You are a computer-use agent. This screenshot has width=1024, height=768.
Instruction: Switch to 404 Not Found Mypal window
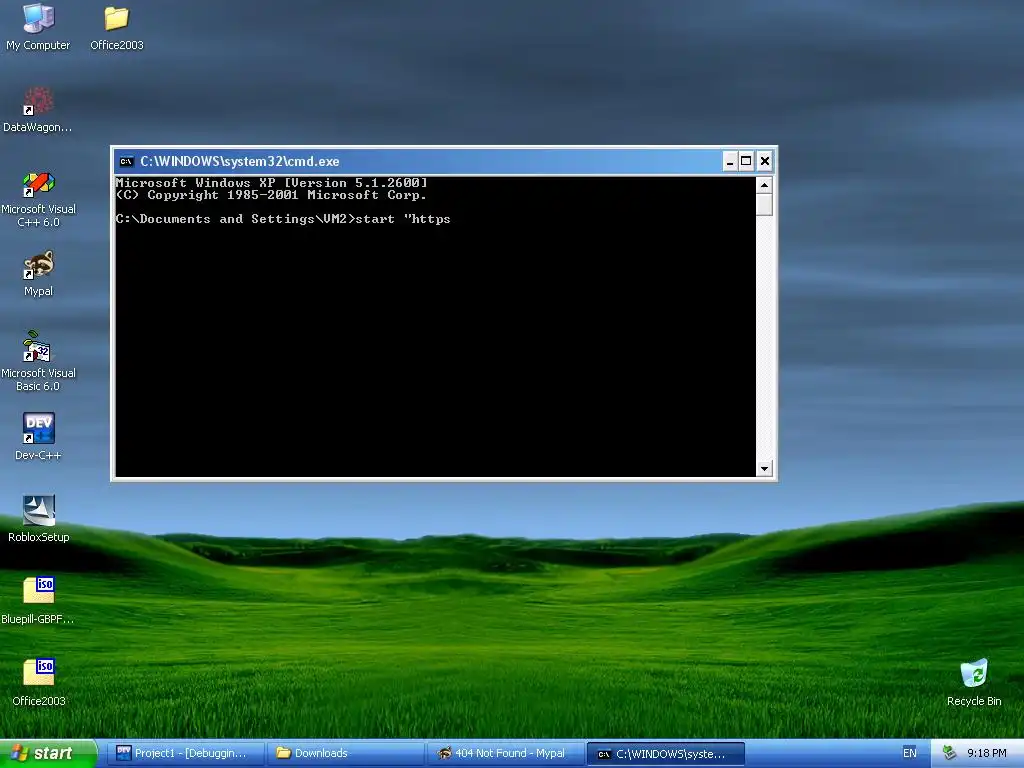[505, 753]
